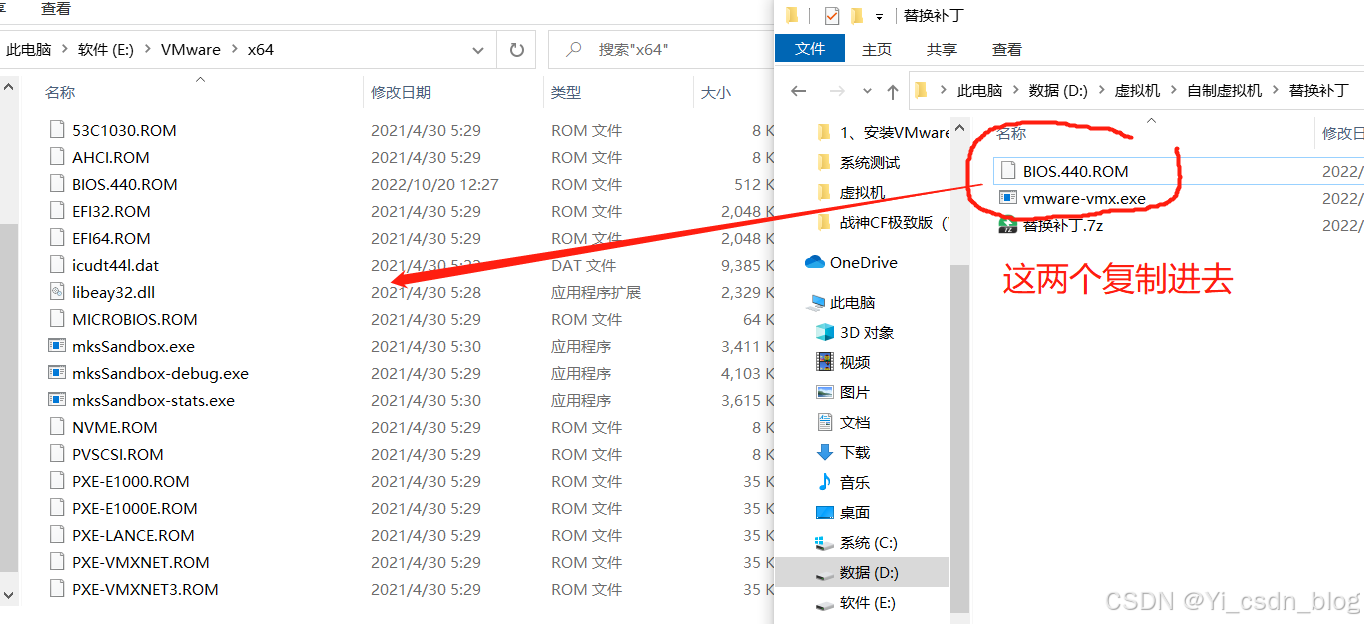Open the 查看 tab in right window
This screenshot has height=624, width=1364.
click(x=1007, y=49)
